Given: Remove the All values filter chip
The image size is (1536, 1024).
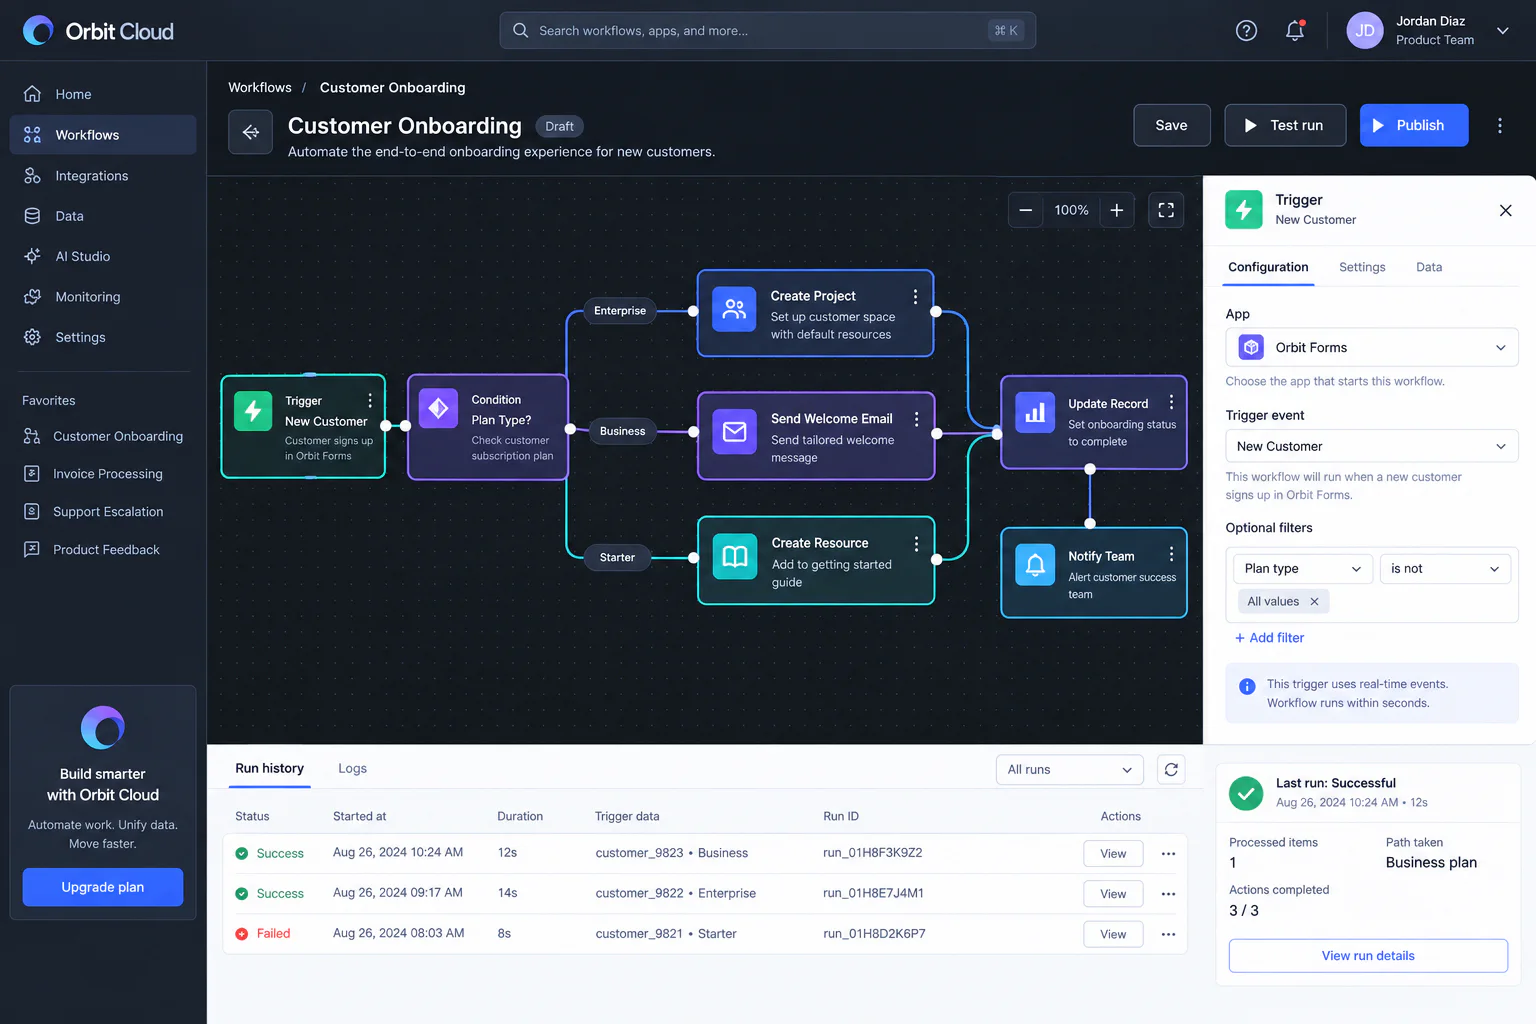Looking at the screenshot, I should [x=1314, y=601].
